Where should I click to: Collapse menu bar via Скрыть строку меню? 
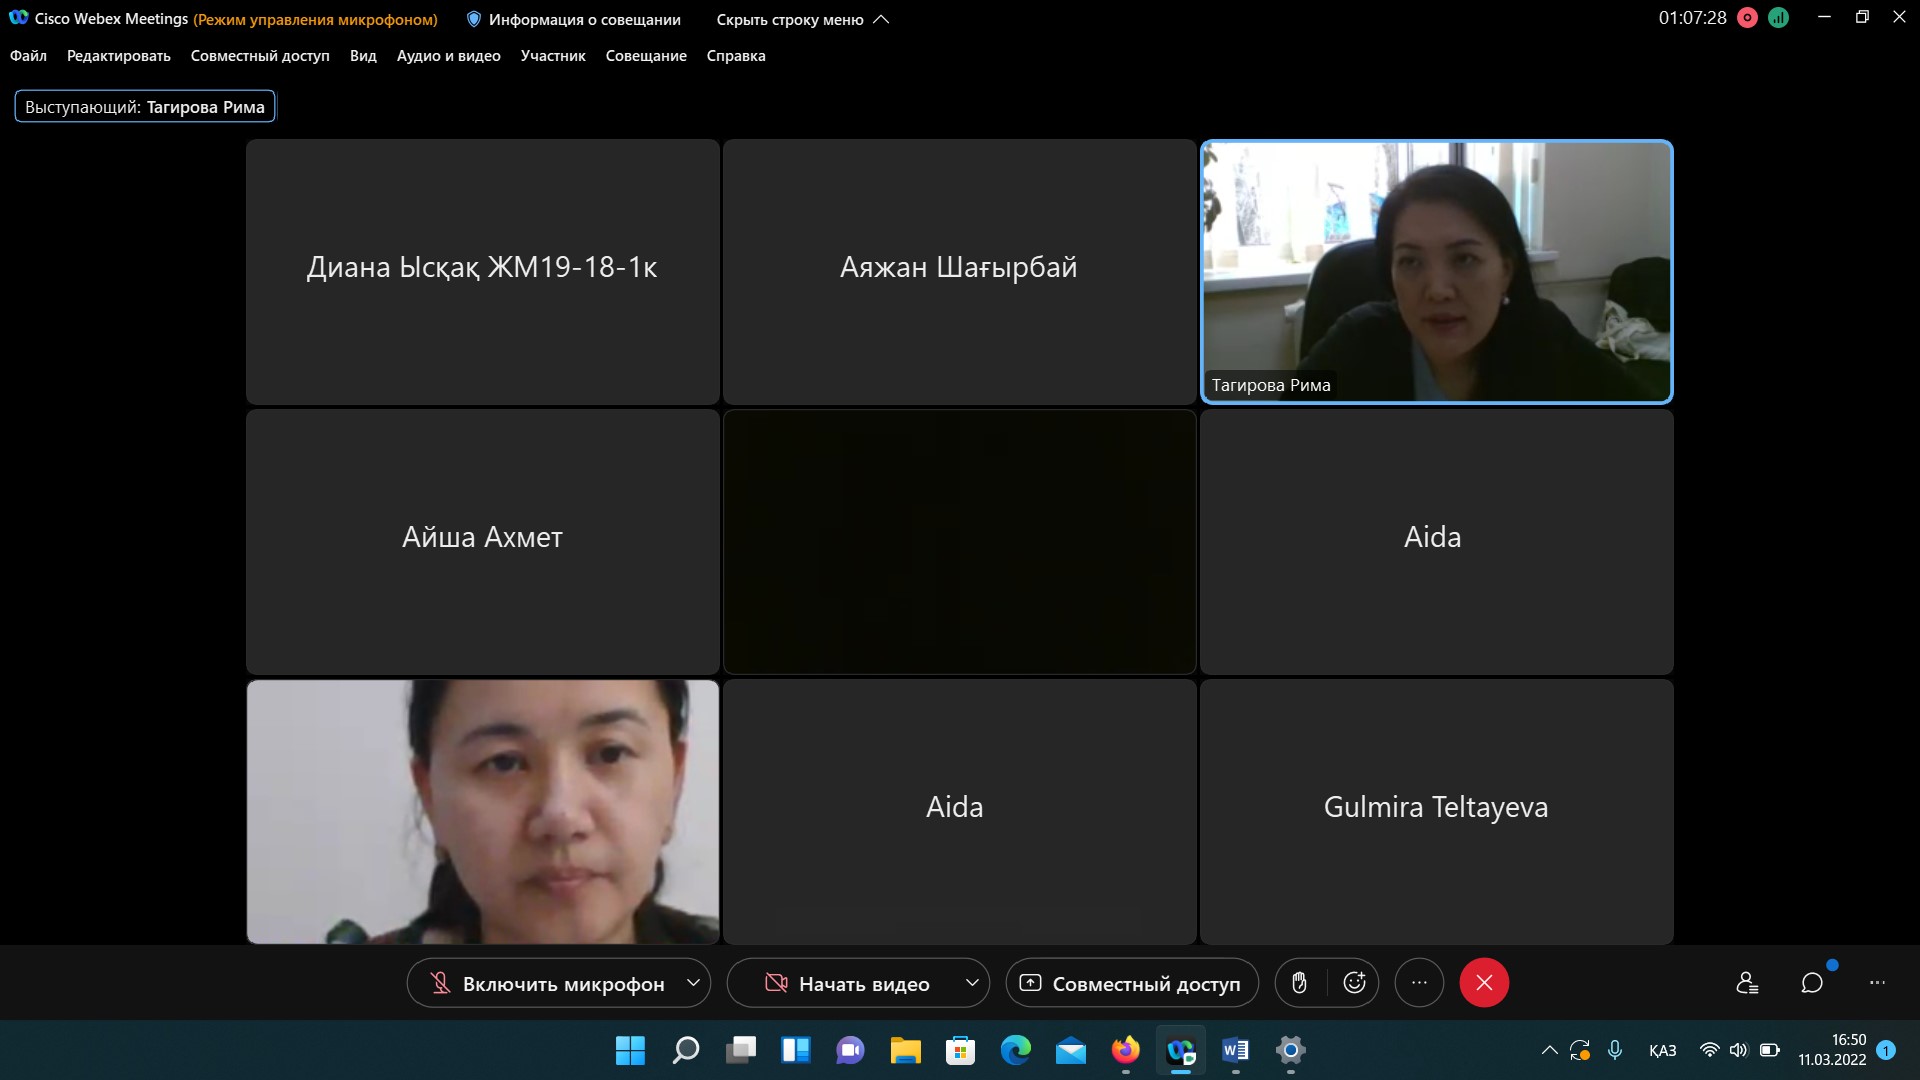(801, 19)
